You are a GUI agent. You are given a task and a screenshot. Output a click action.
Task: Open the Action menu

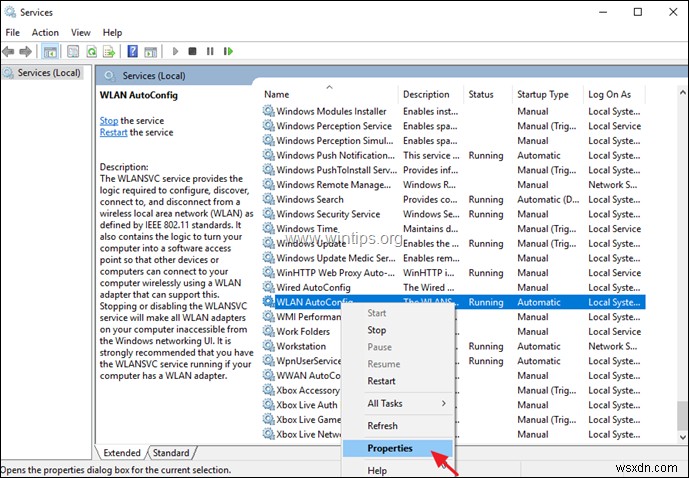point(45,32)
